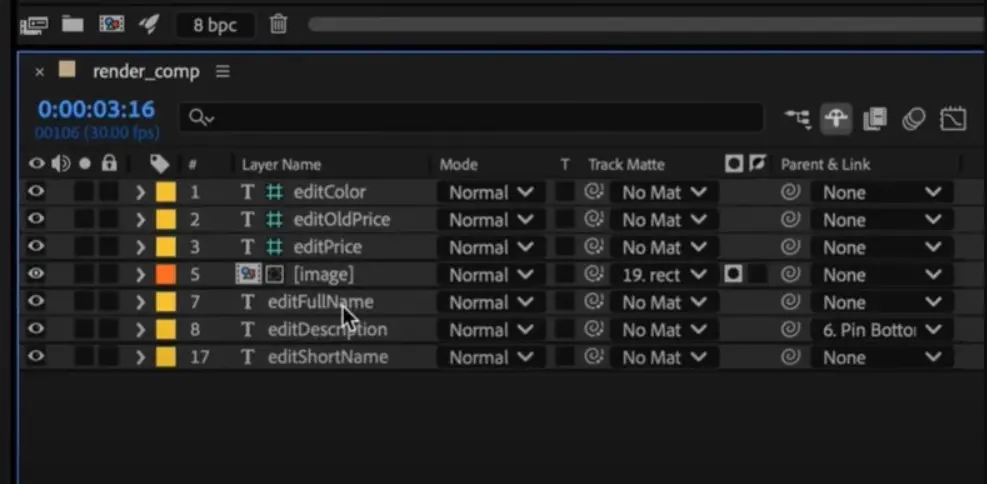The height and width of the screenshot is (484, 987).
Task: Hide the editDescription layer
Action: (36, 329)
